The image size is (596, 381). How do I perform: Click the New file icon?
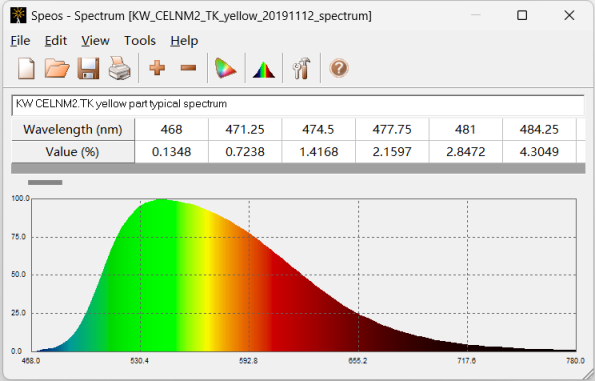pos(26,68)
